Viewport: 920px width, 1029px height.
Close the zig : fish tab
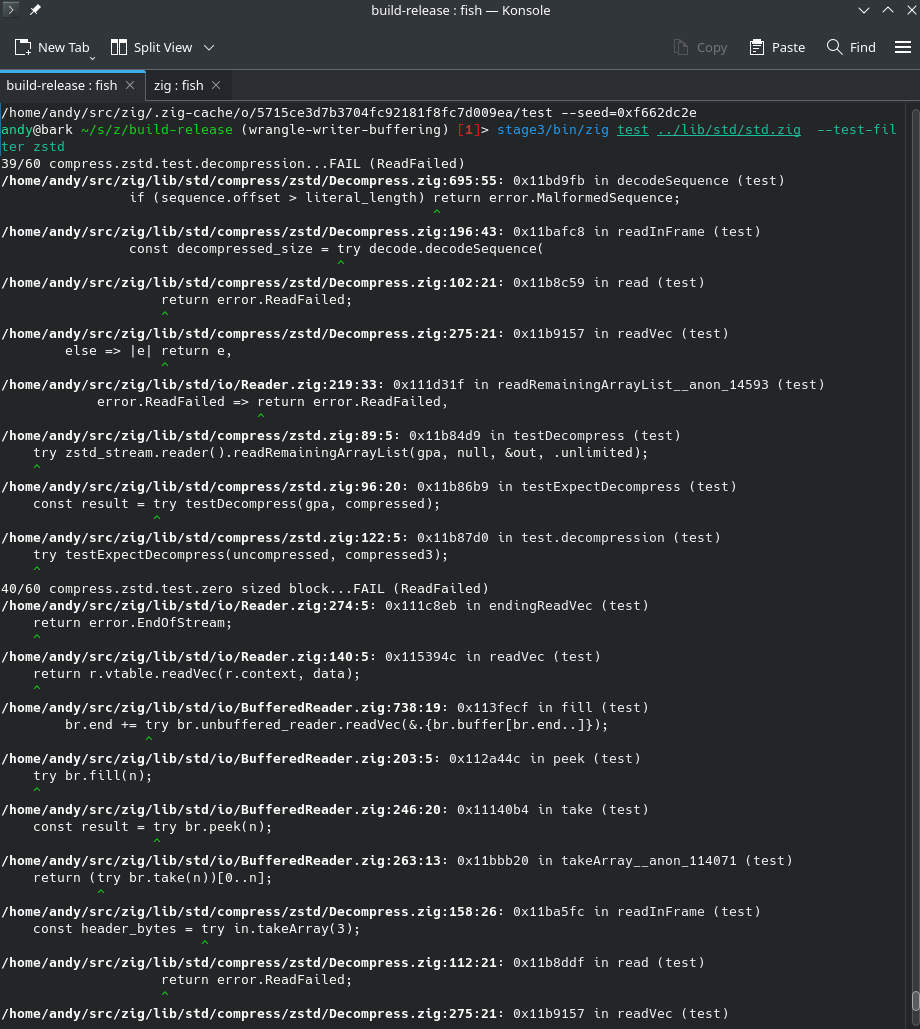[216, 85]
